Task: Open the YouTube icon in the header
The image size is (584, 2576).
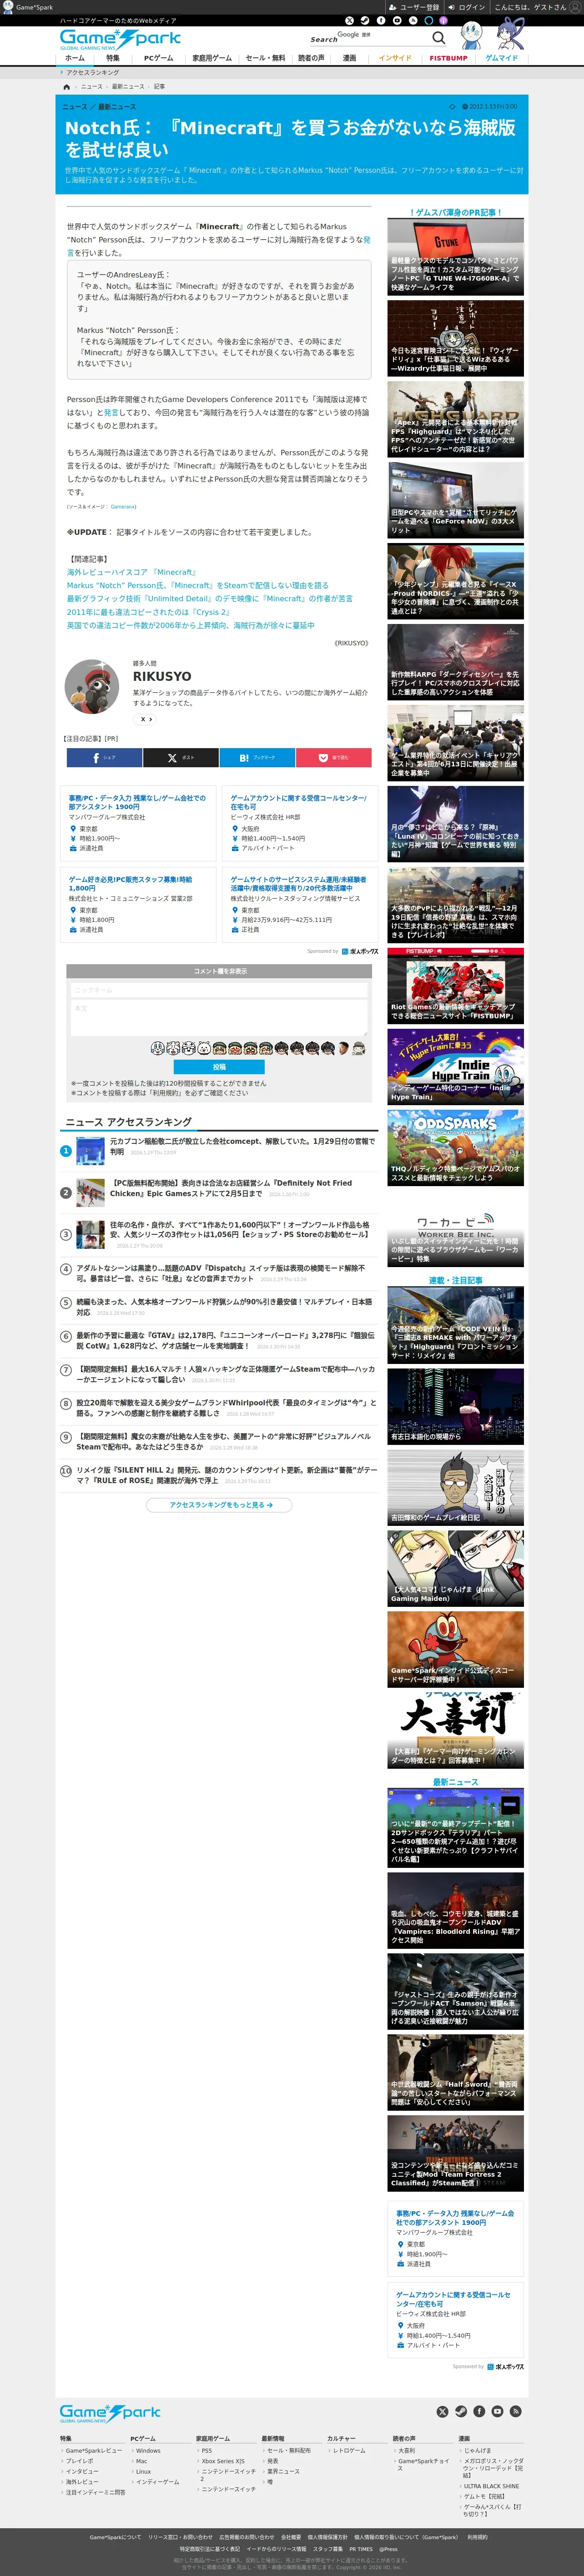Action: [x=397, y=20]
